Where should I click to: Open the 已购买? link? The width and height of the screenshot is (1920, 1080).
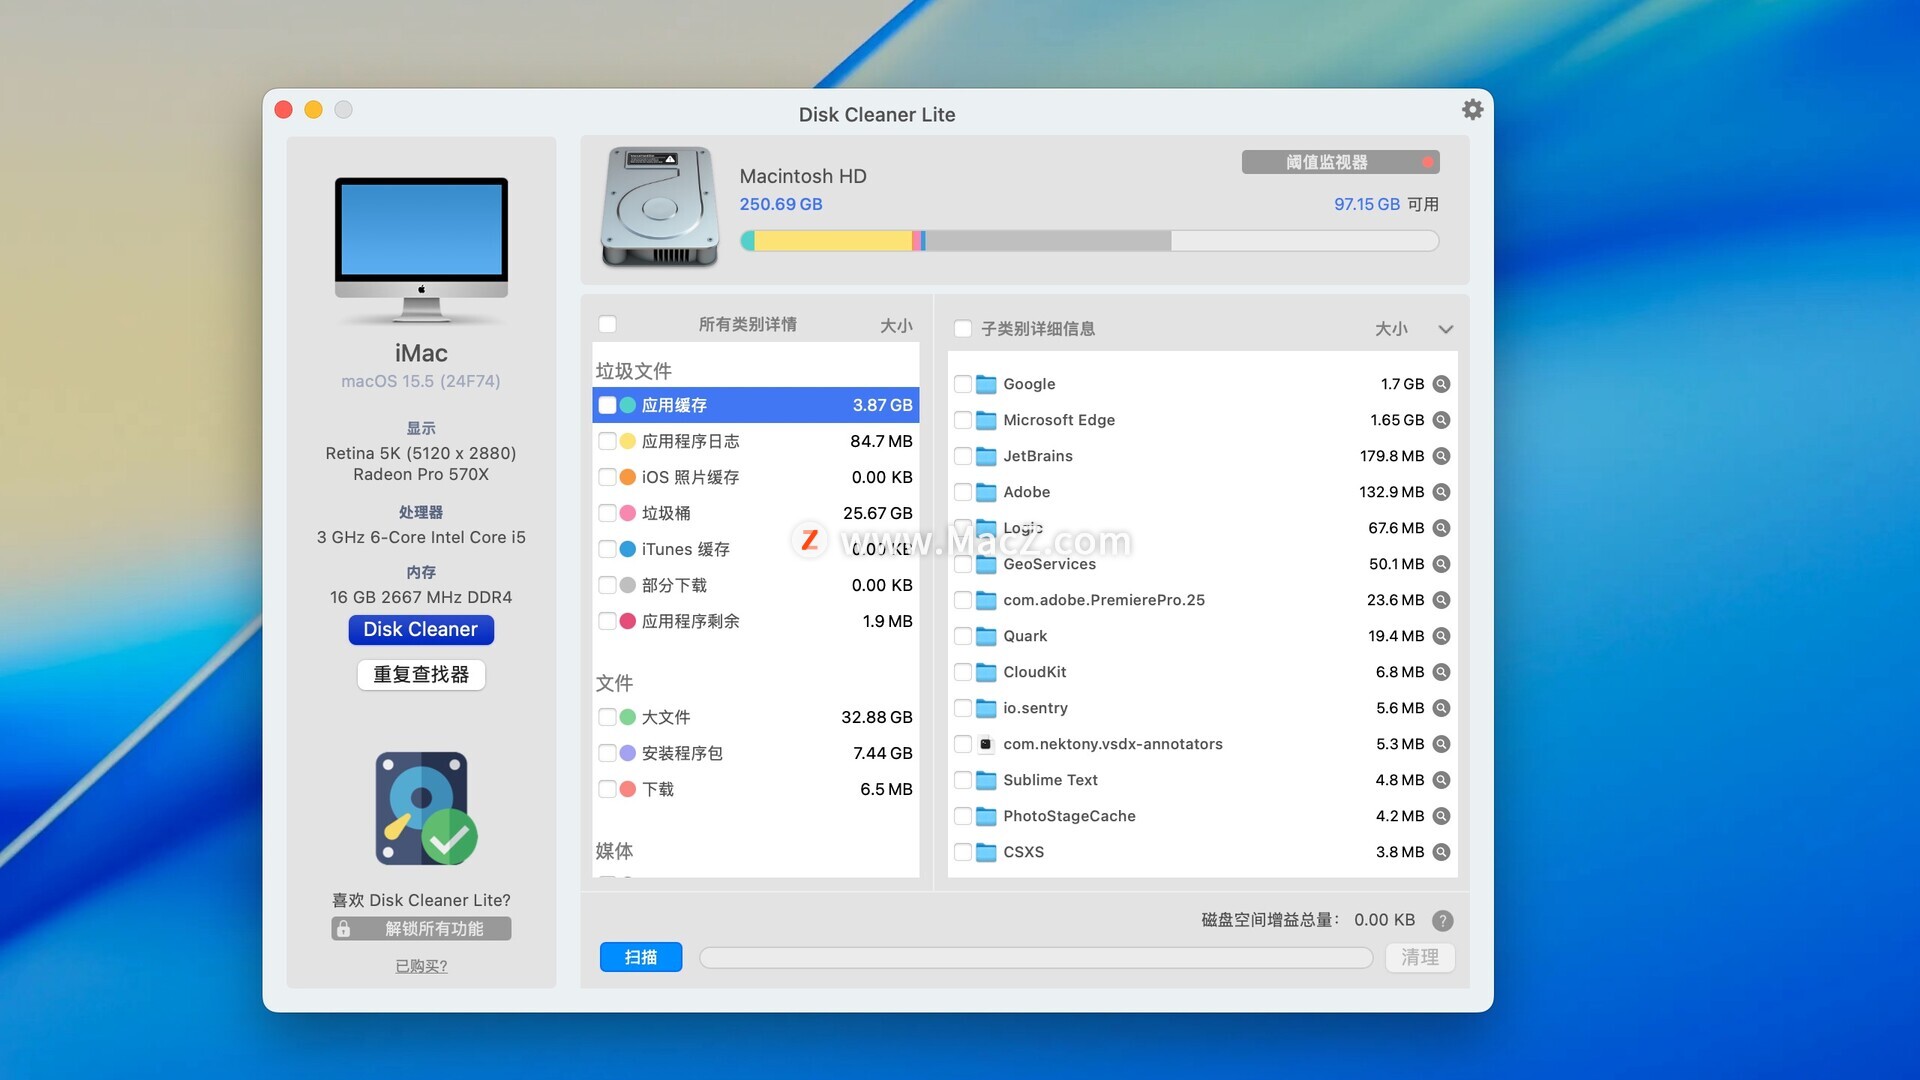(x=421, y=966)
